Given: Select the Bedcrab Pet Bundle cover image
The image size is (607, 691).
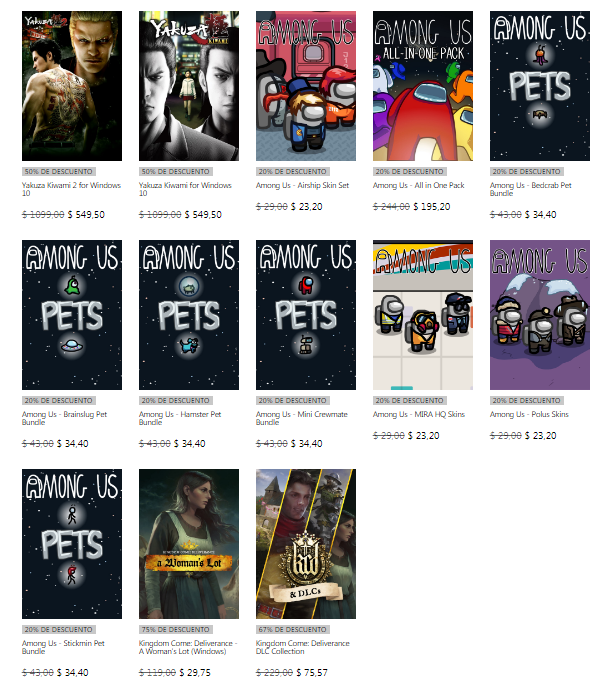Looking at the screenshot, I should (x=540, y=86).
